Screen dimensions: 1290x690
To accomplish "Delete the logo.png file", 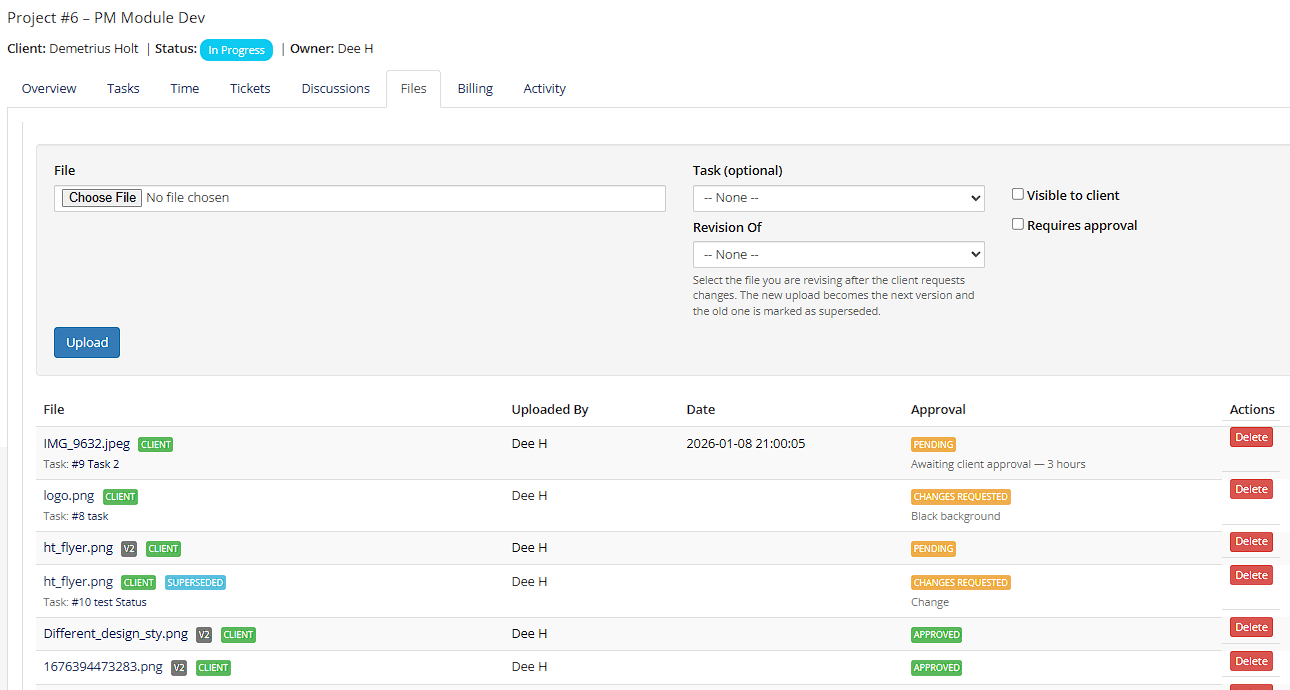I will point(1251,489).
